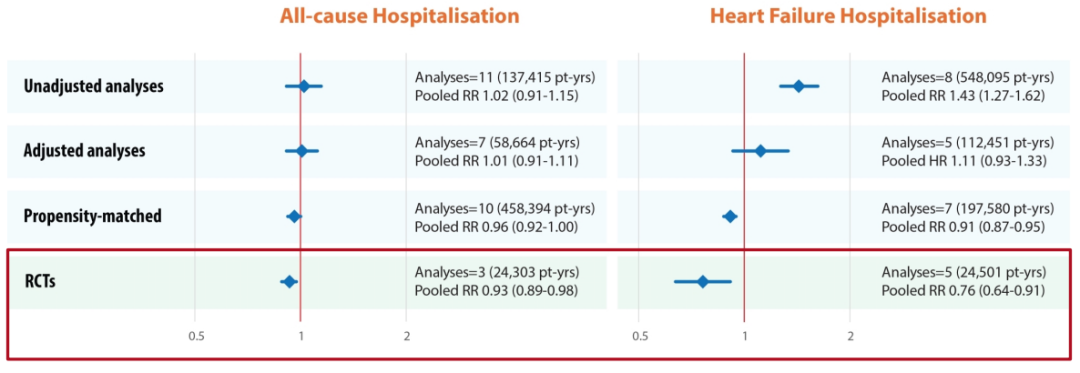Click the Pooled RR 1.02 (0.91-1.15) text
The width and height of the screenshot is (1080, 373).
(497, 96)
